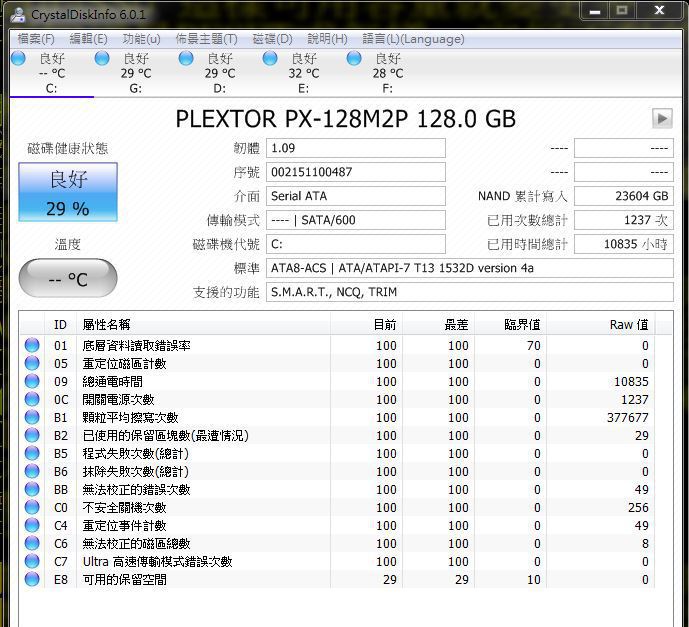Click the 32 °C label of drive E:
689x627 pixels.
coord(304,73)
